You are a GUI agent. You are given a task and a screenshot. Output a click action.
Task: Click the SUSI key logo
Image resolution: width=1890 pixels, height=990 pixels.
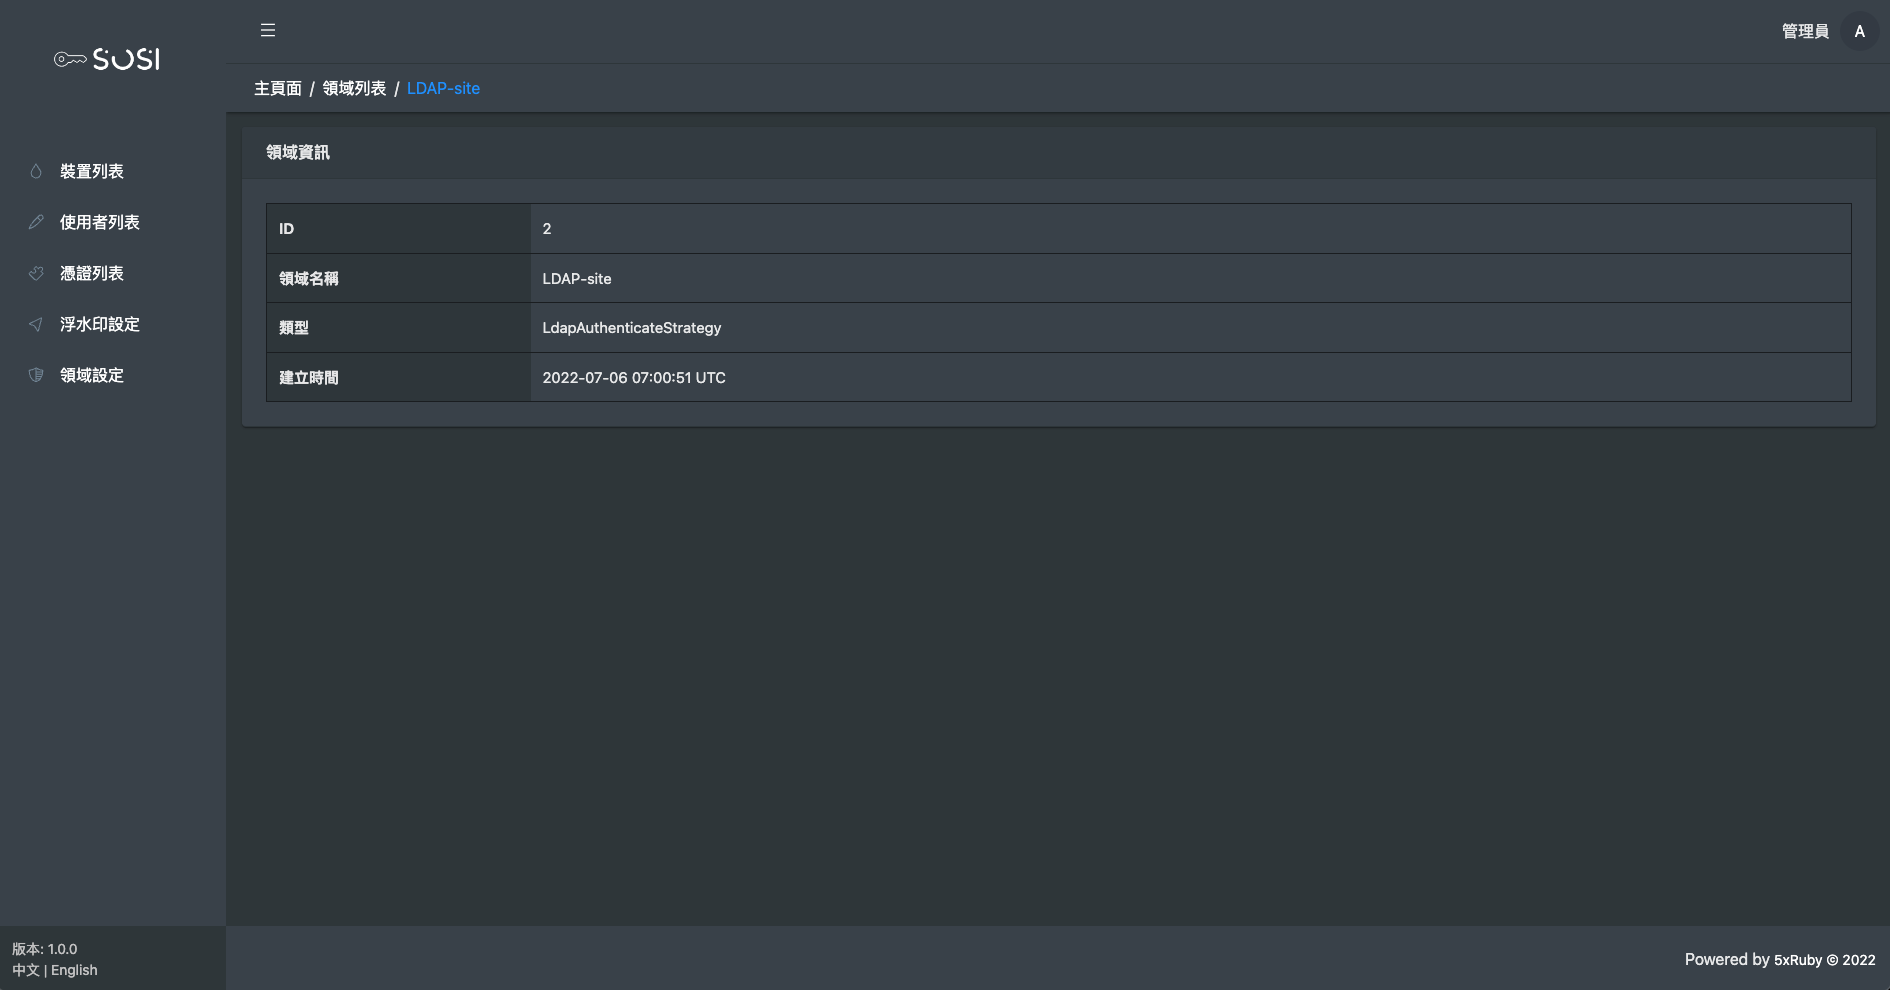(107, 59)
